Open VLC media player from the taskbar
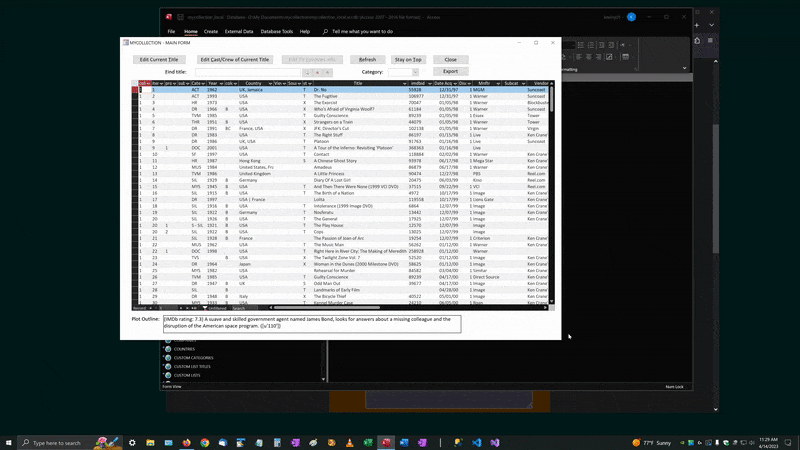The height and width of the screenshot is (450, 800). [349, 442]
